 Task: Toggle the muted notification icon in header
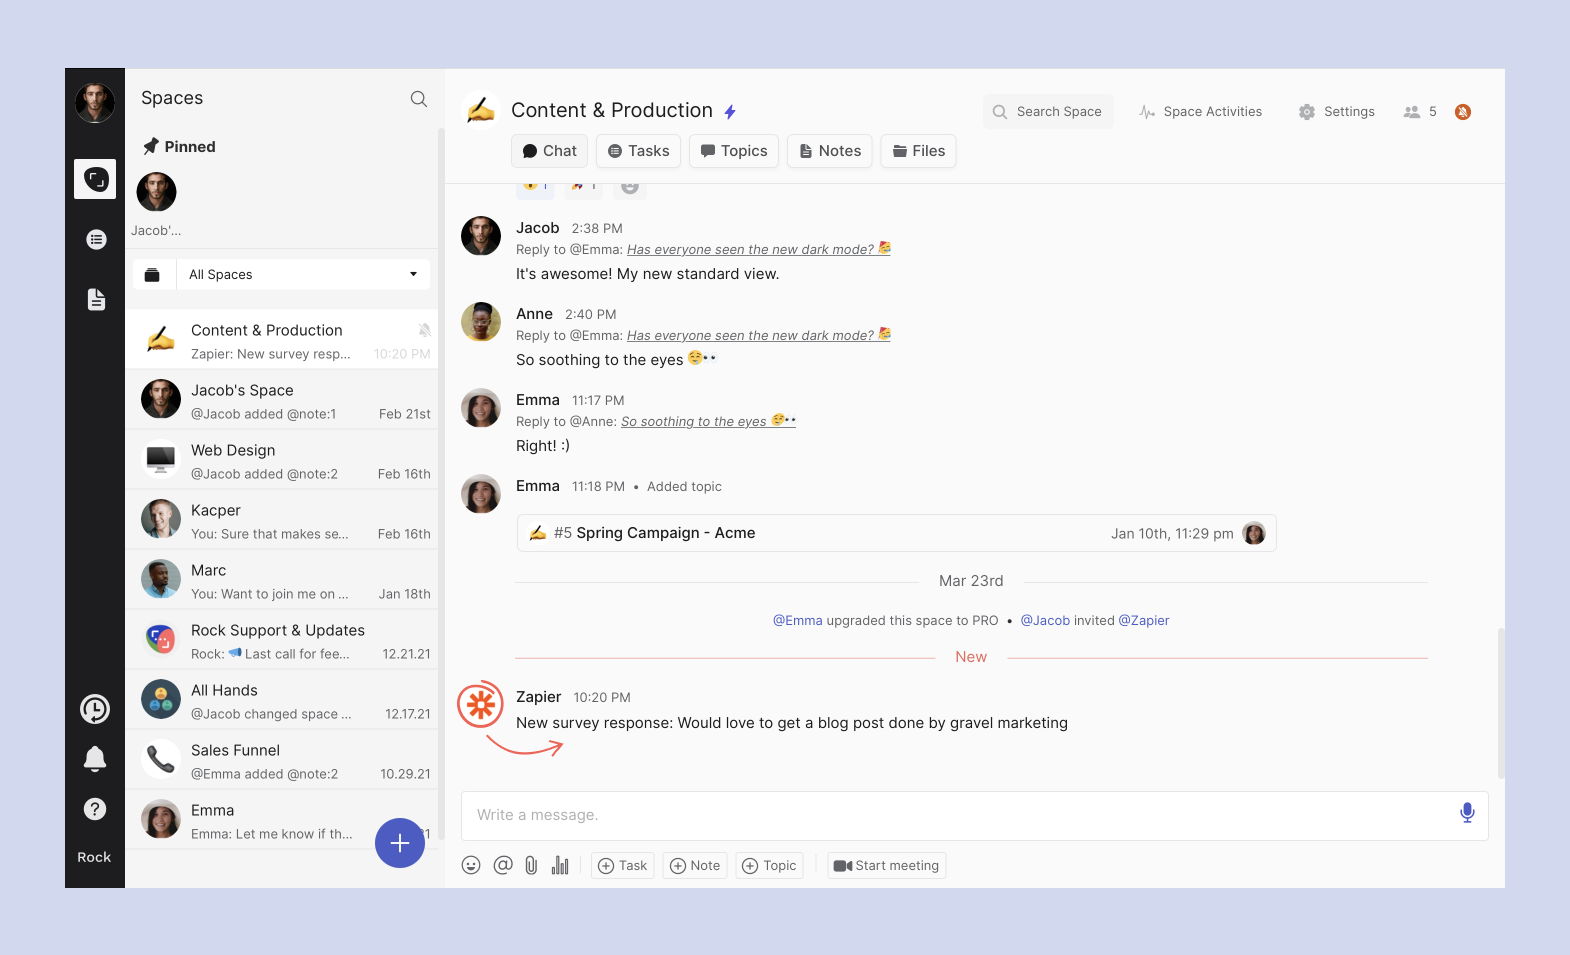tap(1462, 112)
